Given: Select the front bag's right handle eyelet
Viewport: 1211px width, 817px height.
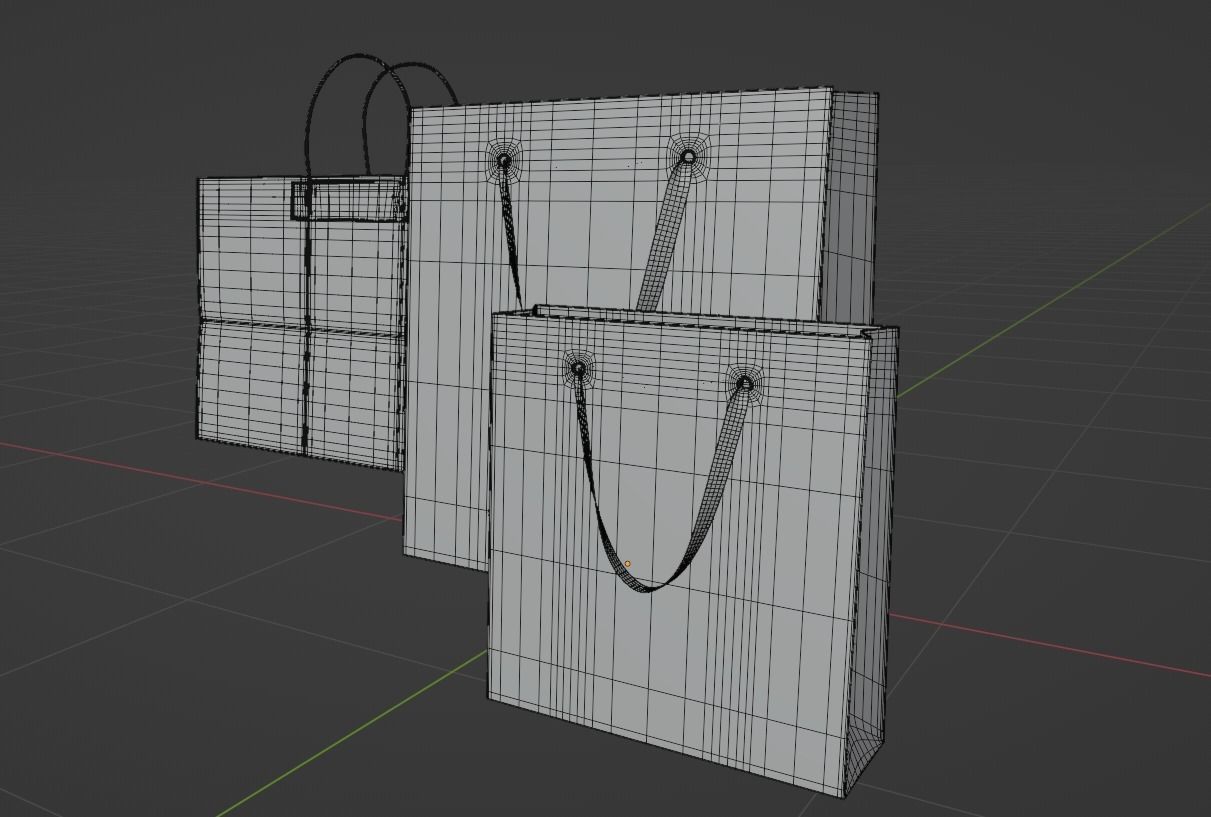Looking at the screenshot, I should coord(744,384).
